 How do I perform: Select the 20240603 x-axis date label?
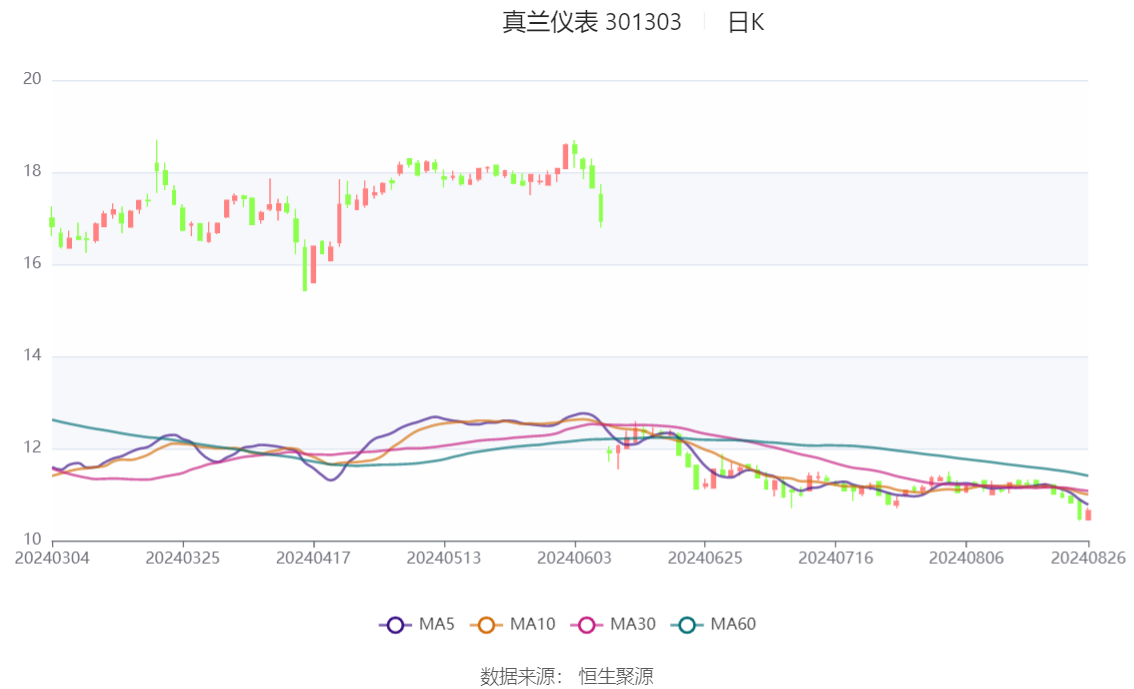(x=574, y=557)
